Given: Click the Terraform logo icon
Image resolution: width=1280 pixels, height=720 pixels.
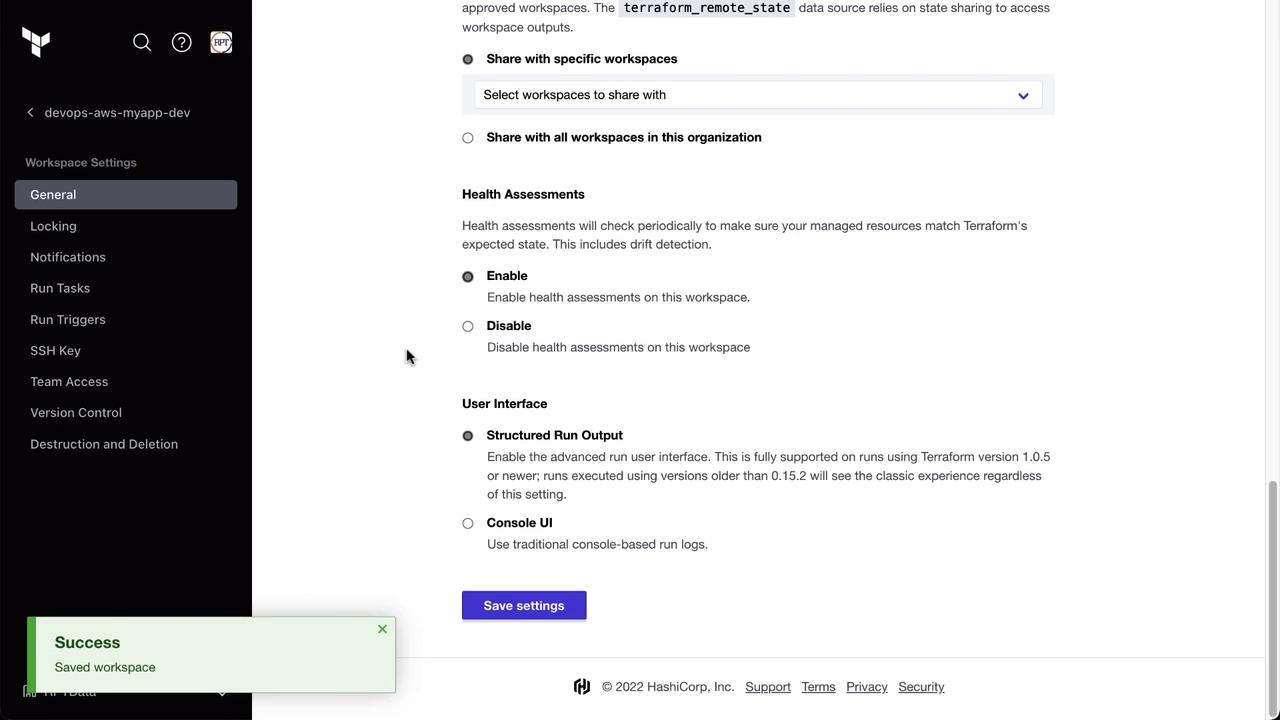Looking at the screenshot, I should pyautogui.click(x=36, y=42).
